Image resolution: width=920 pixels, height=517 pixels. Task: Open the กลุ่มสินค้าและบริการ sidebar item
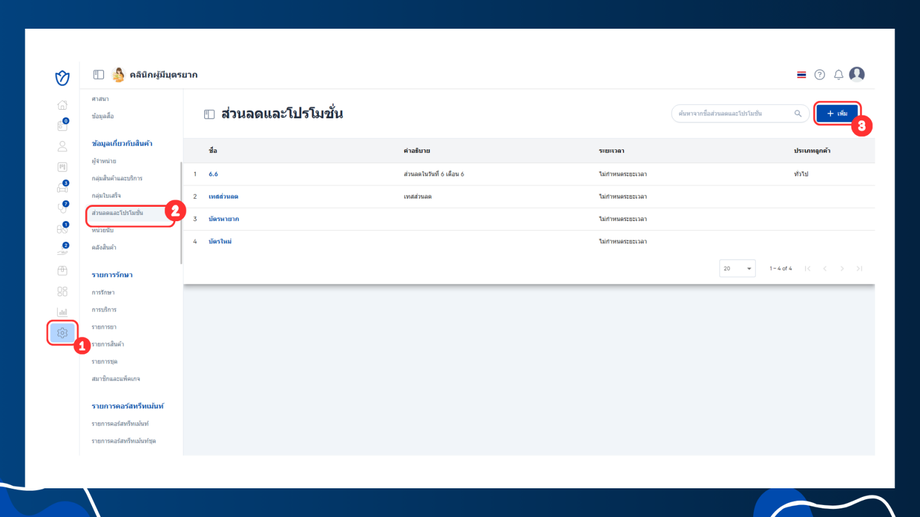pos(117,178)
